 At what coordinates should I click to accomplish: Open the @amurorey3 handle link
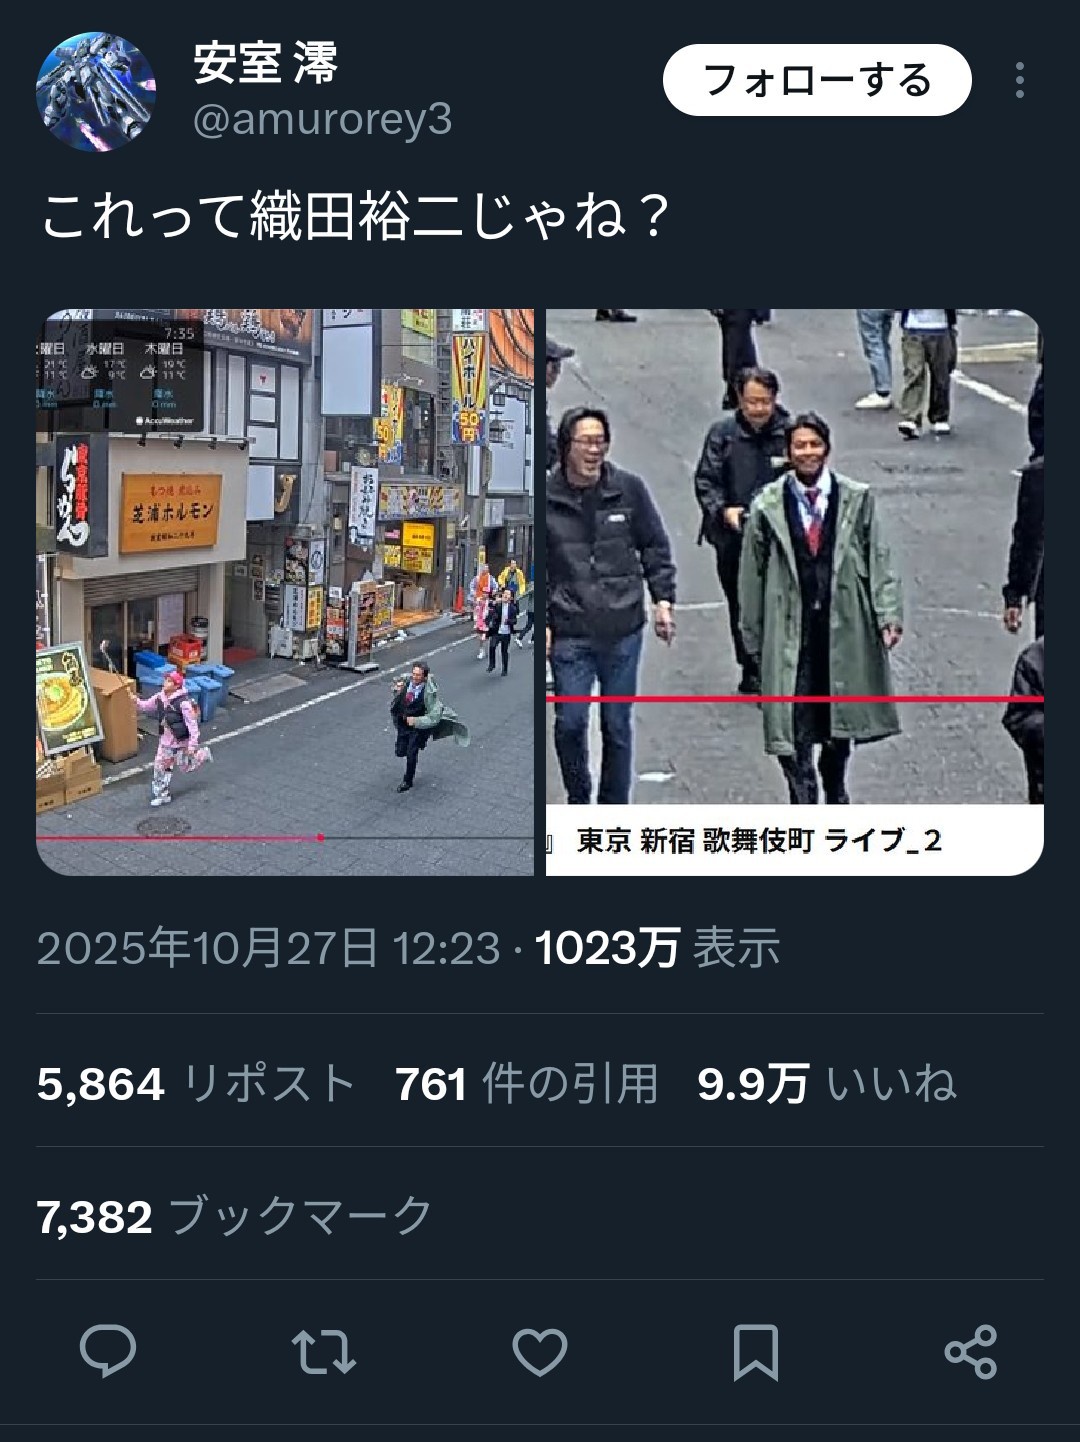coord(322,120)
